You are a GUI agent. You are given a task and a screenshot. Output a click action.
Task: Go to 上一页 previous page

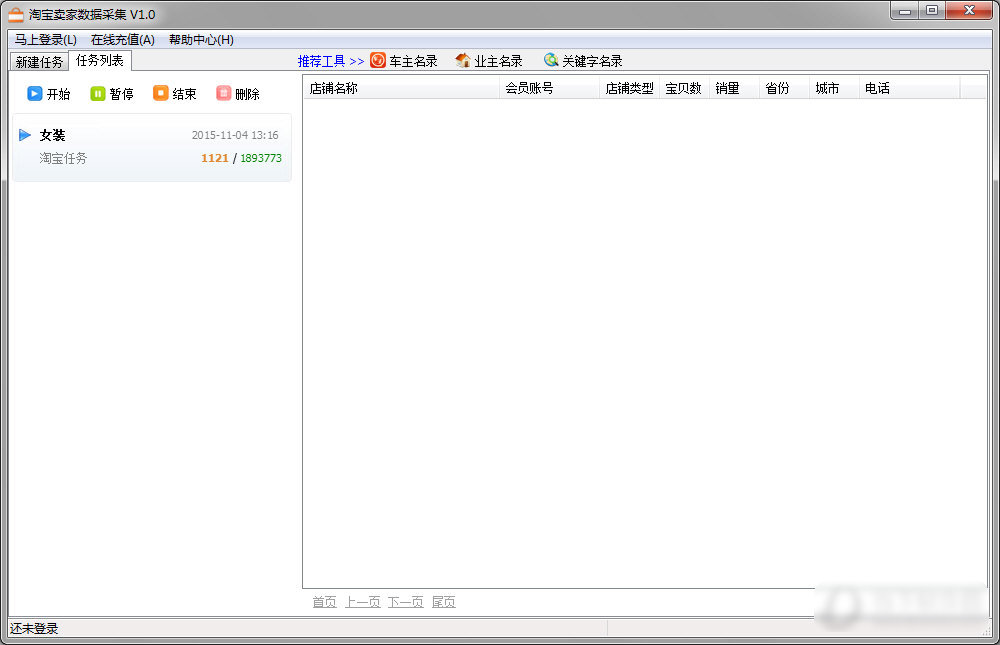pyautogui.click(x=363, y=602)
